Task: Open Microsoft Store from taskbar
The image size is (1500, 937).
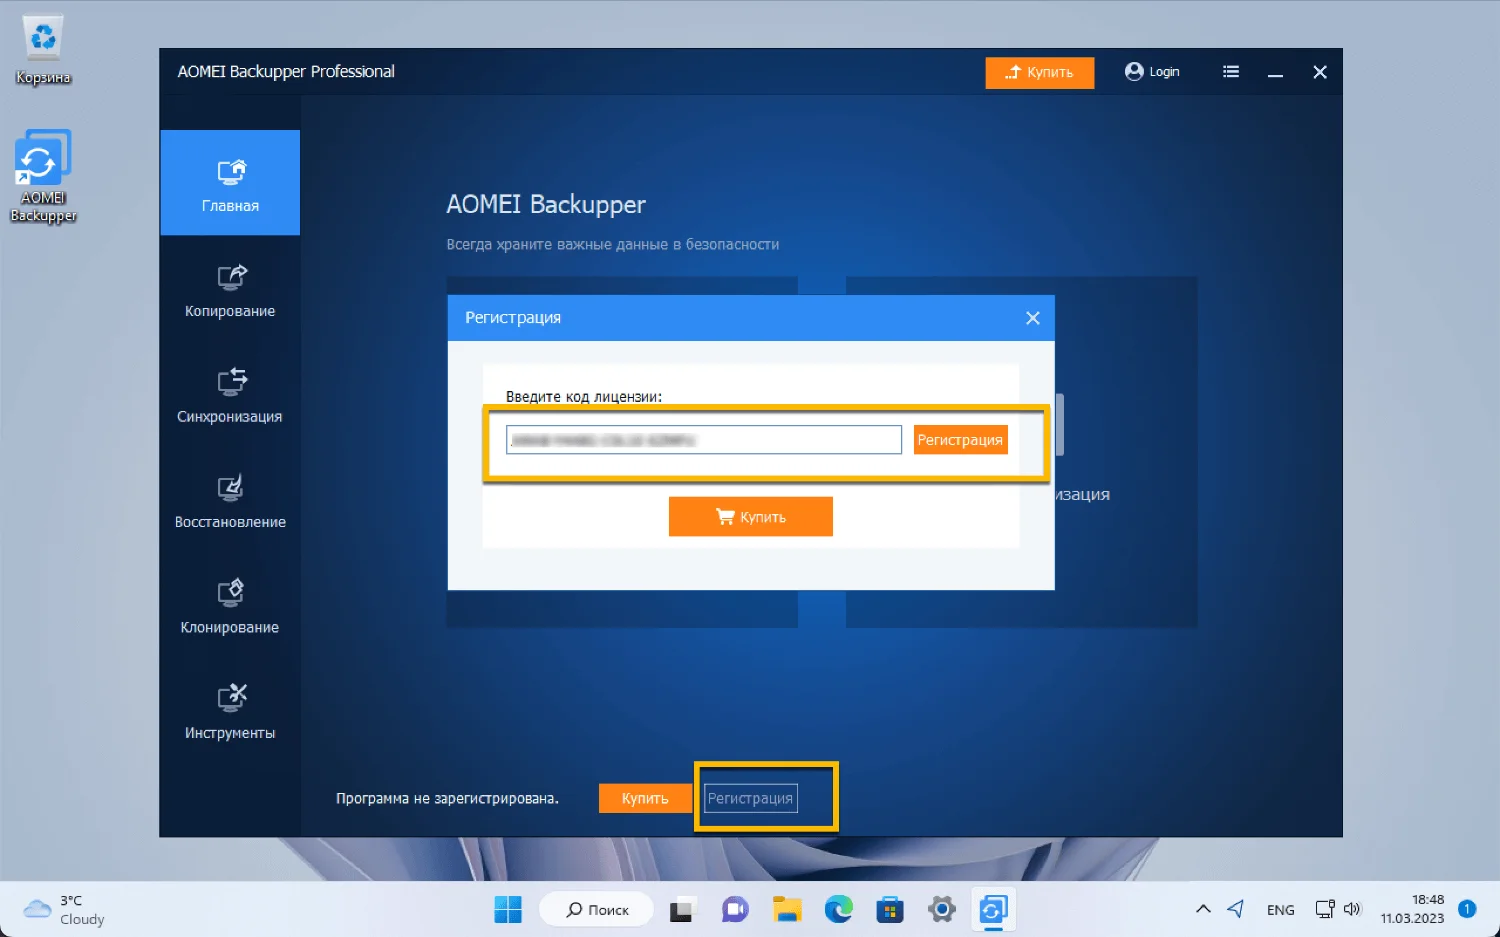Action: click(x=890, y=910)
